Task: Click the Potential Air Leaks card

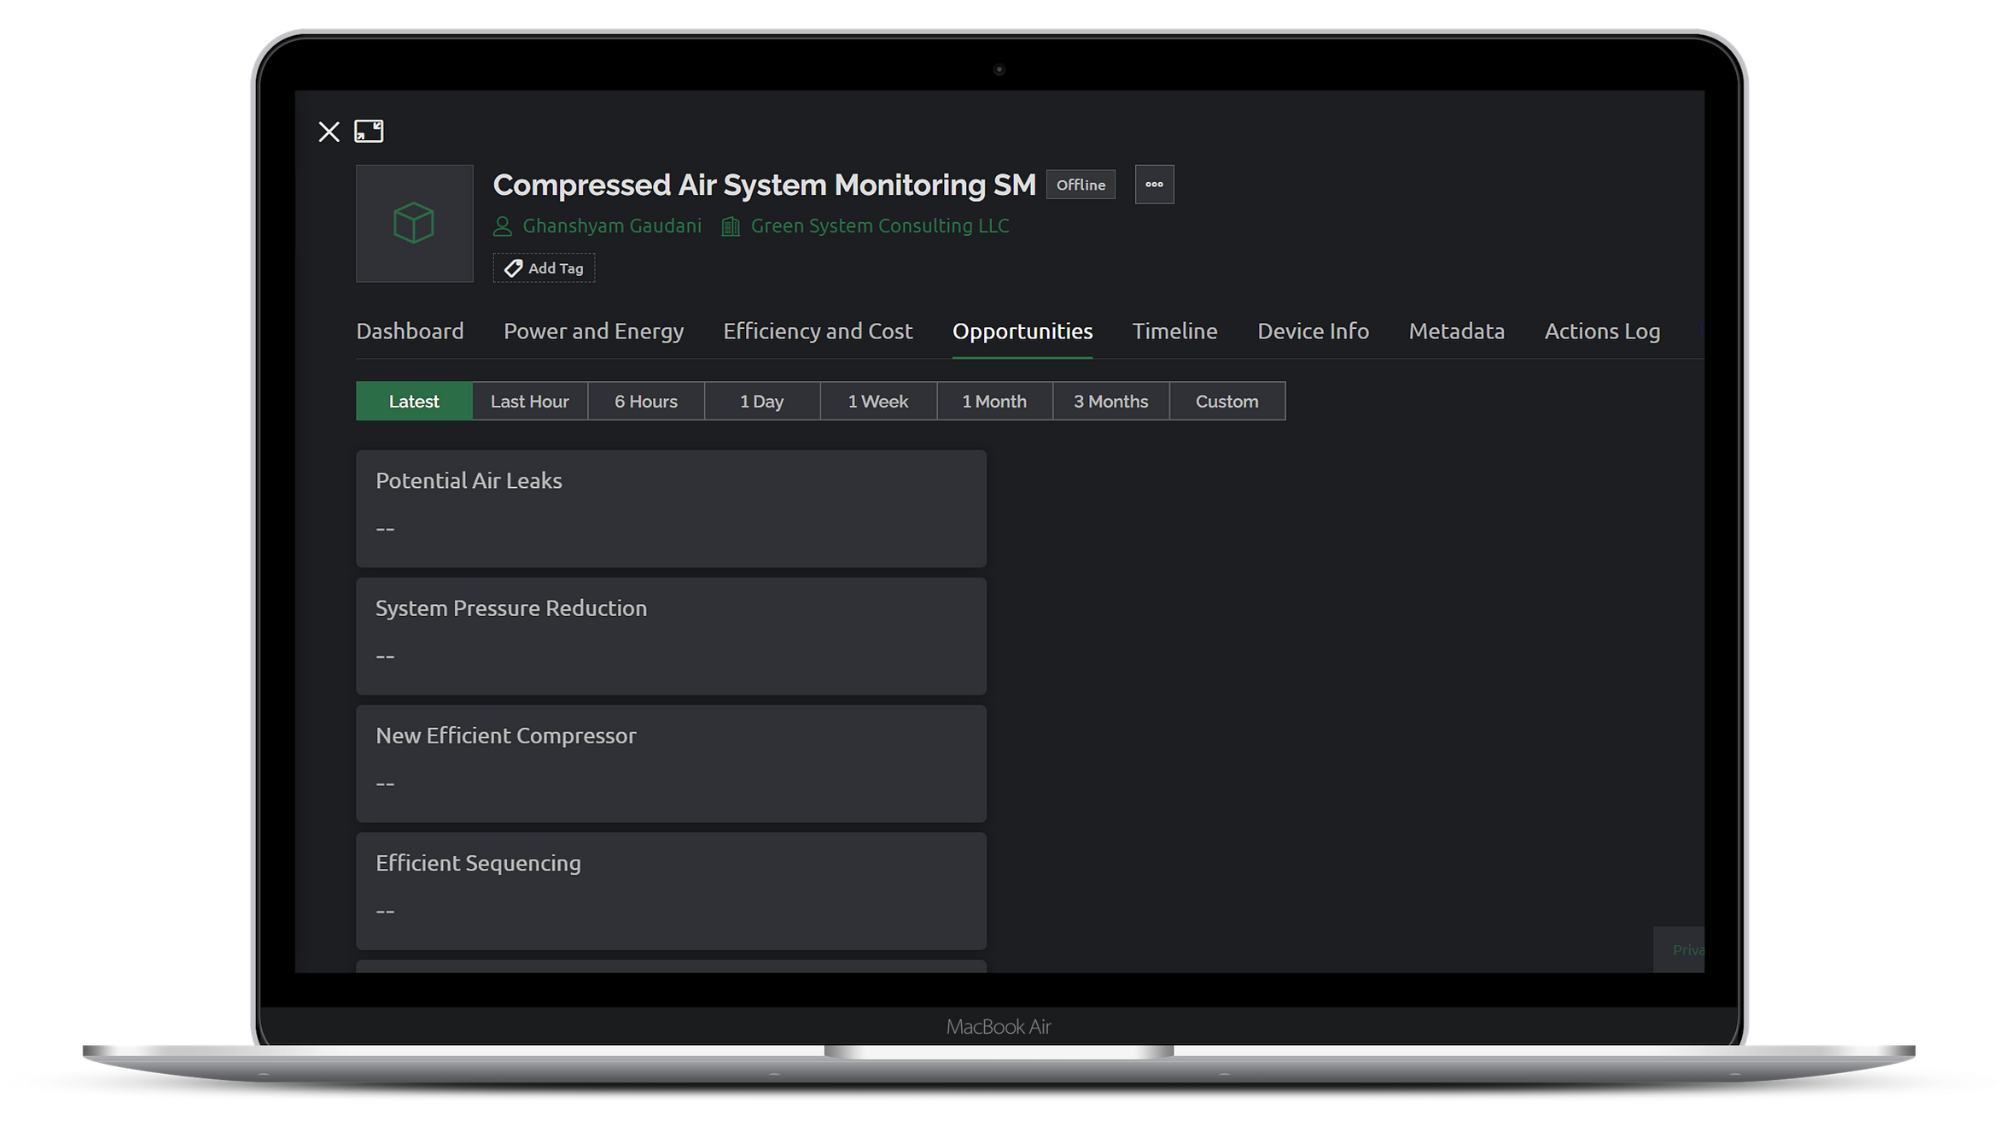Action: tap(670, 508)
